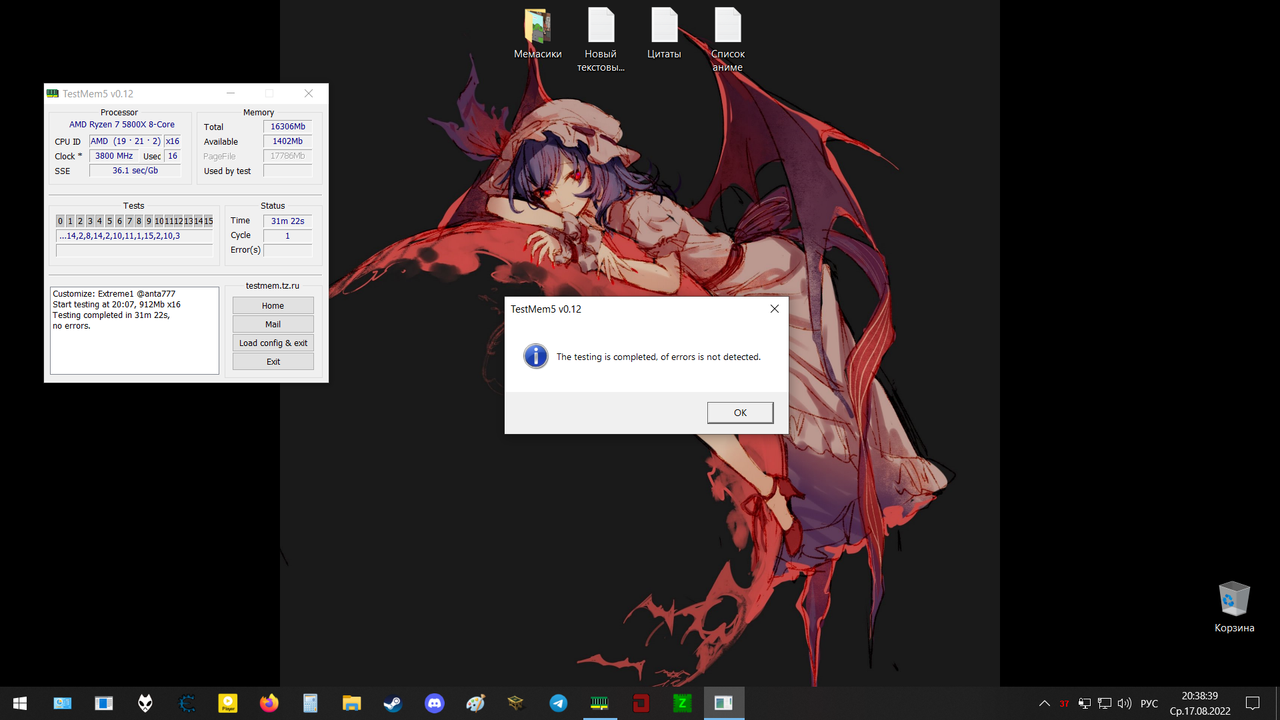Click the empty Error(s) field
This screenshot has height=720, width=1280.
point(288,250)
